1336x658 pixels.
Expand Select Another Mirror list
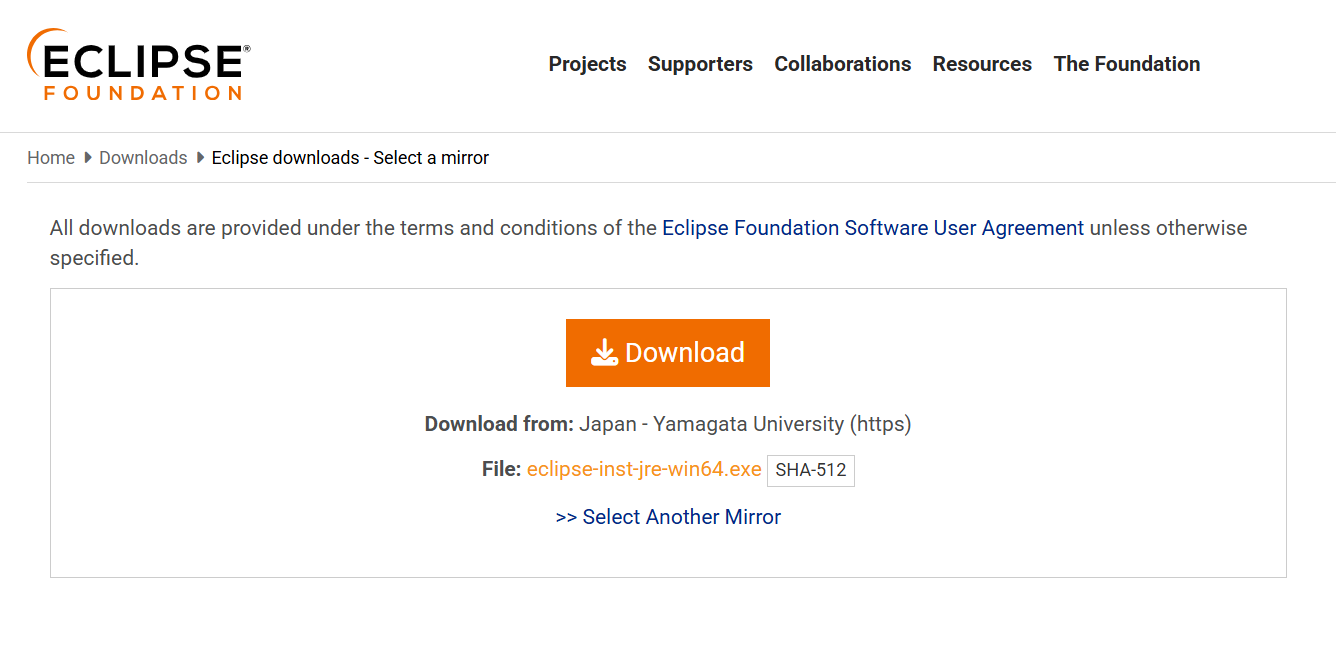[x=668, y=517]
